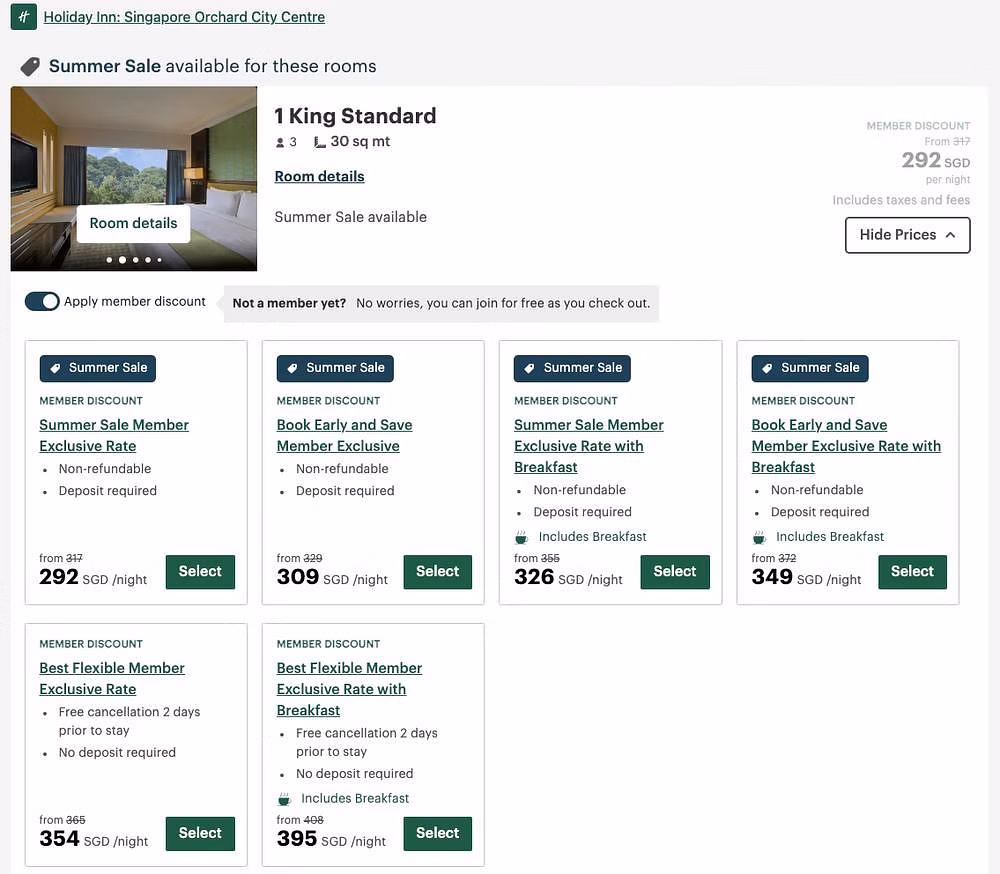Select the 395 SGD per night rate
Viewport: 1000px width, 874px height.
(438, 833)
